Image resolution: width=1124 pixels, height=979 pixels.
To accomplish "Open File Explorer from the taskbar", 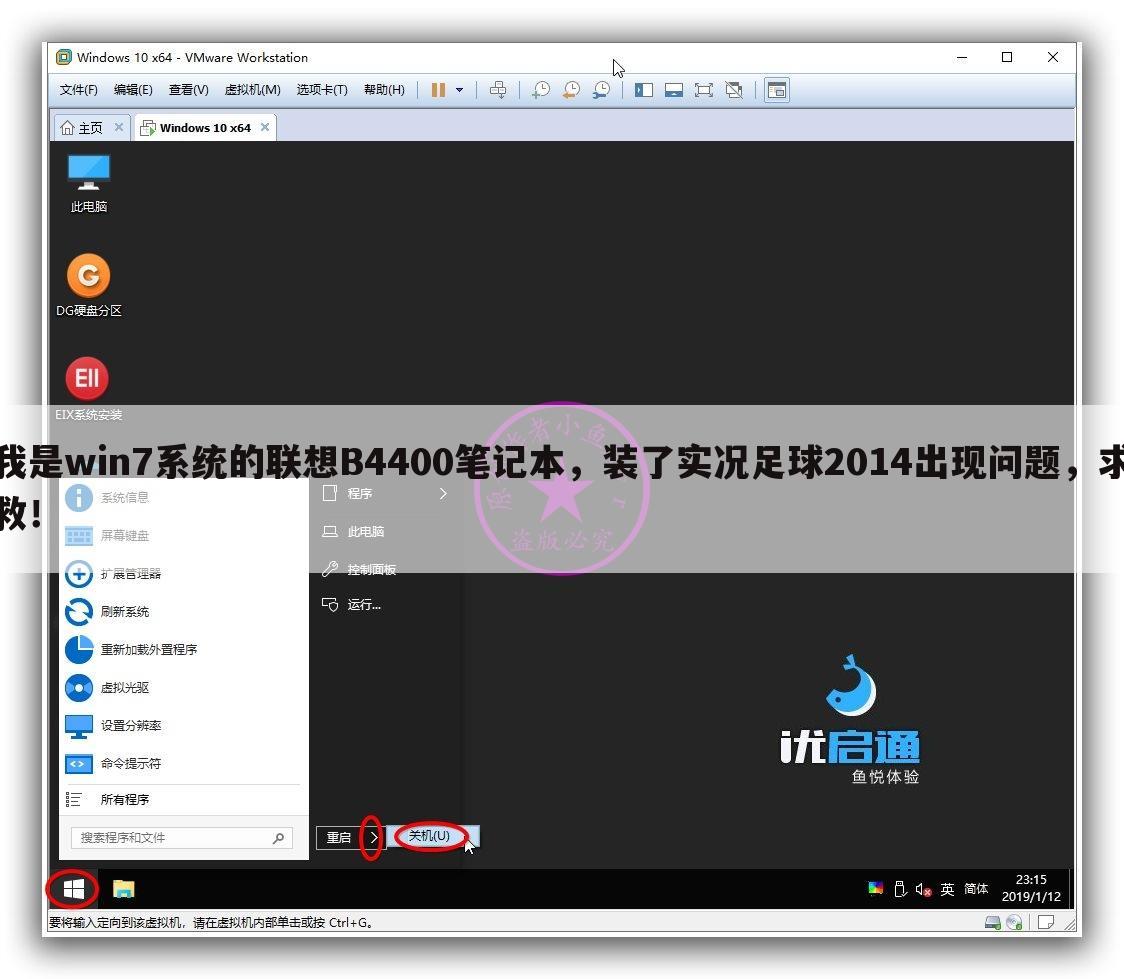I will (124, 889).
